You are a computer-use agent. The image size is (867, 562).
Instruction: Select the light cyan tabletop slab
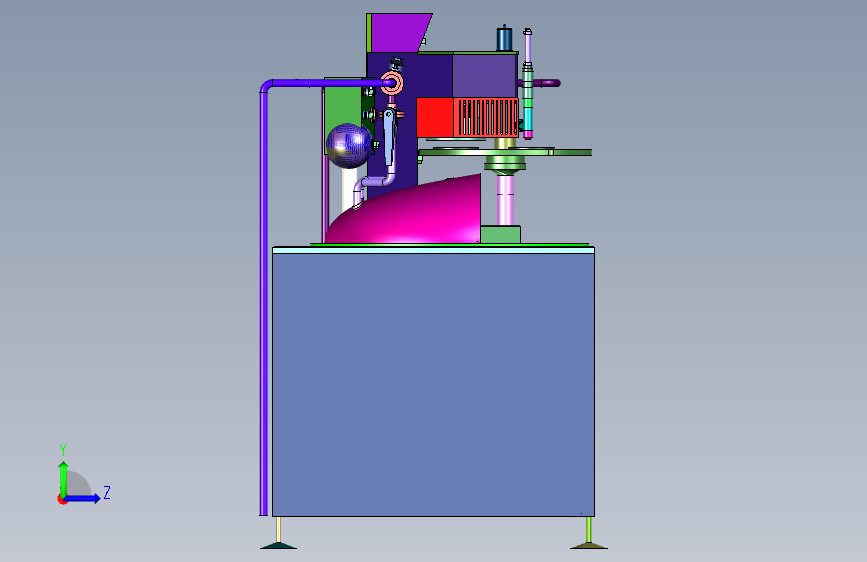click(434, 250)
